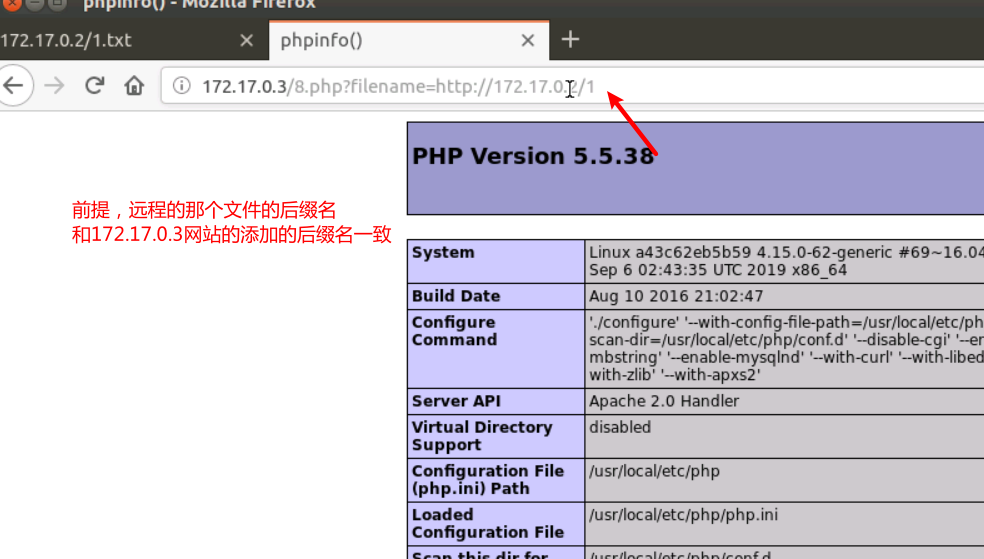Click the Virtual Directory Support label
Image resolution: width=984 pixels, height=559 pixels.
[482, 436]
